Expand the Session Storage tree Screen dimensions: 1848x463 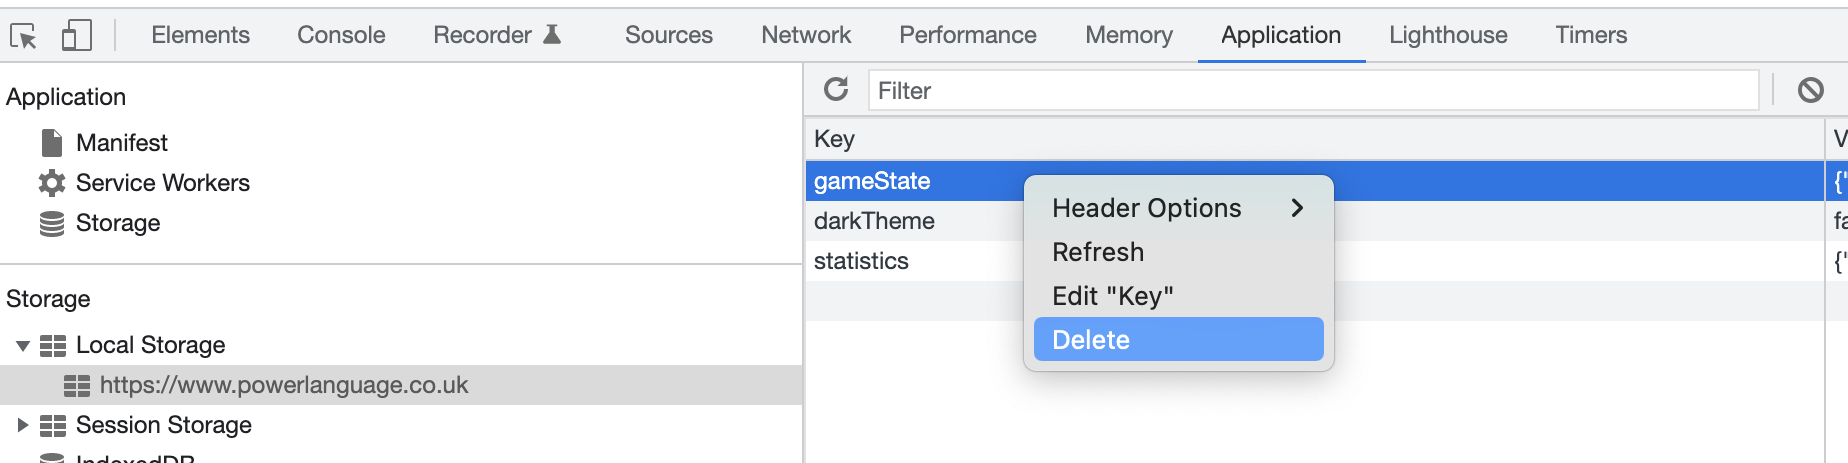pyautogui.click(x=22, y=425)
